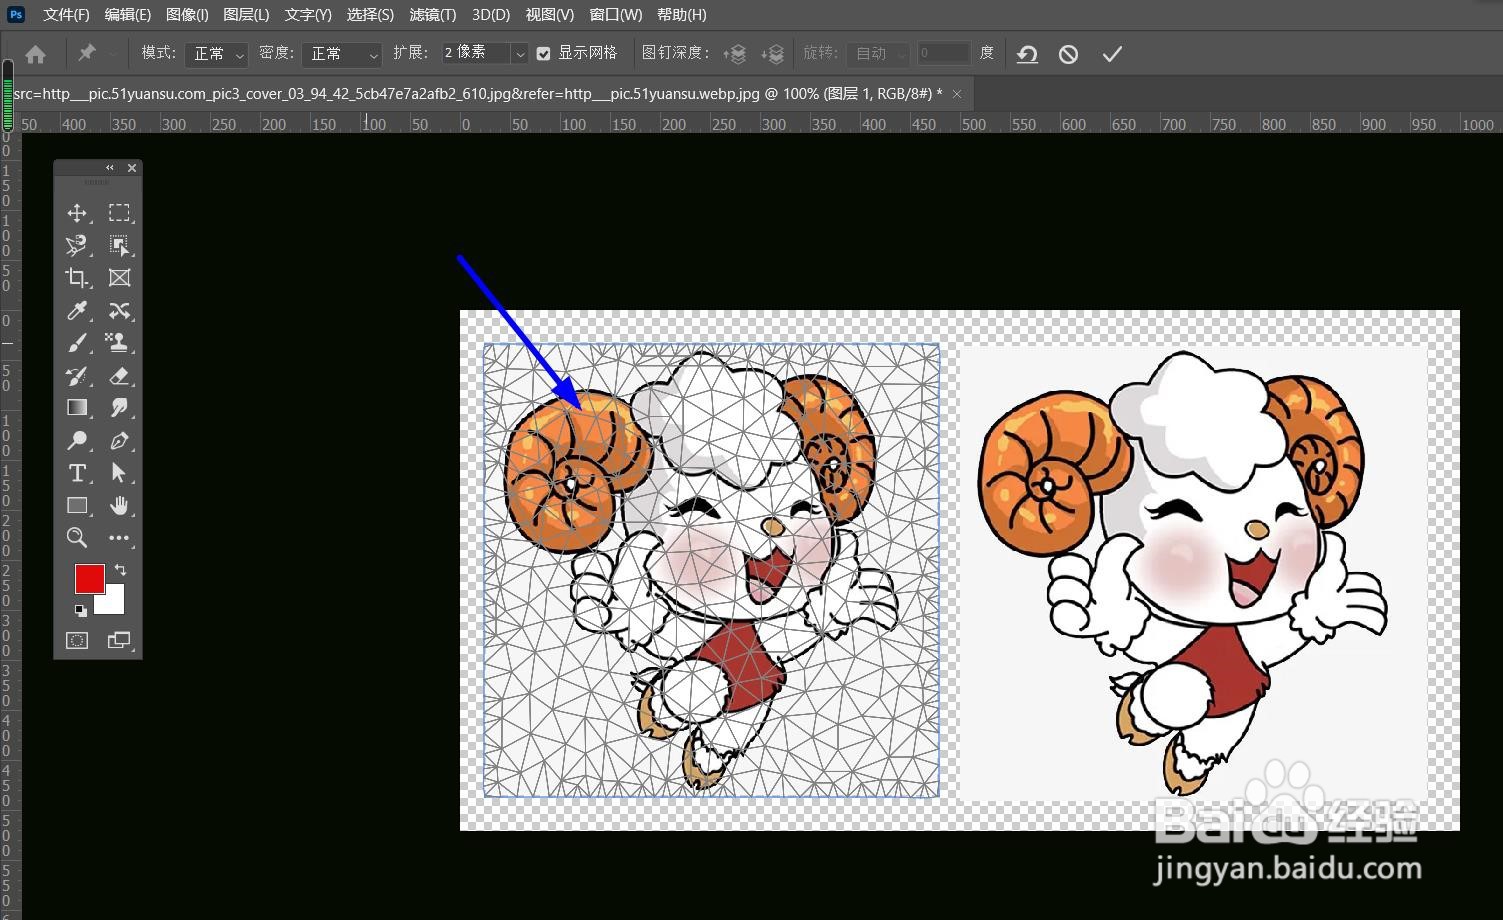Viewport: 1503px width, 920px height.
Task: Move pin depth forward
Action: point(735,54)
